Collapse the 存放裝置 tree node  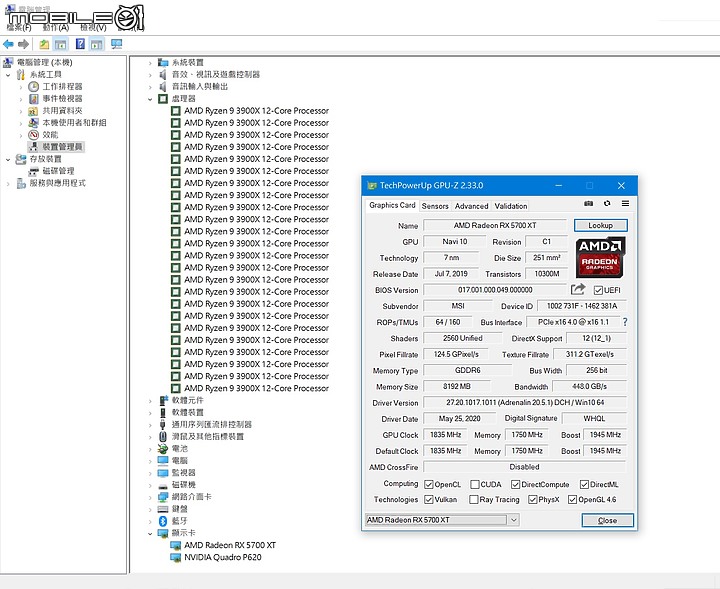[8, 159]
